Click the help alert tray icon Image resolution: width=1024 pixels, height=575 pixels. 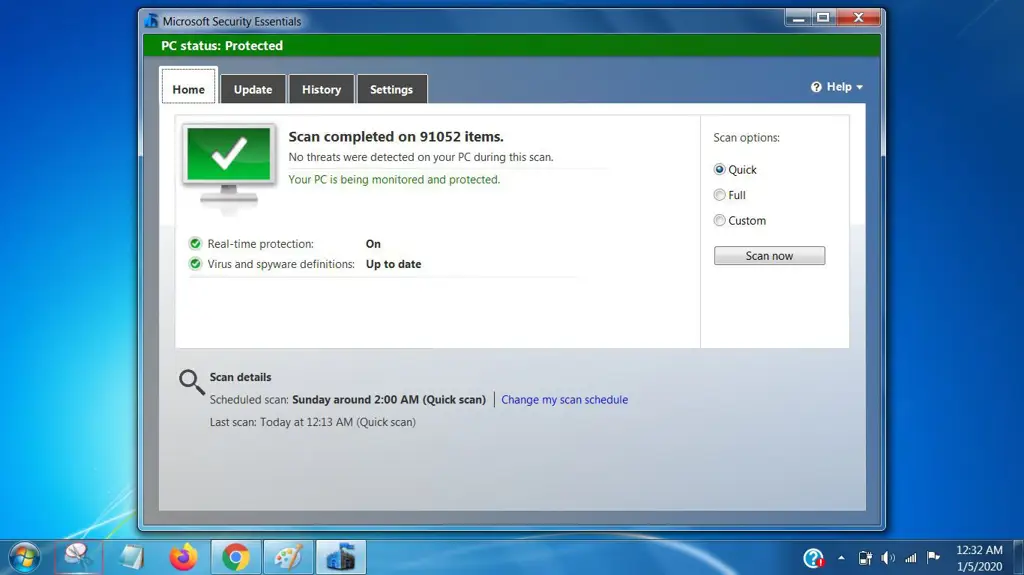point(813,558)
